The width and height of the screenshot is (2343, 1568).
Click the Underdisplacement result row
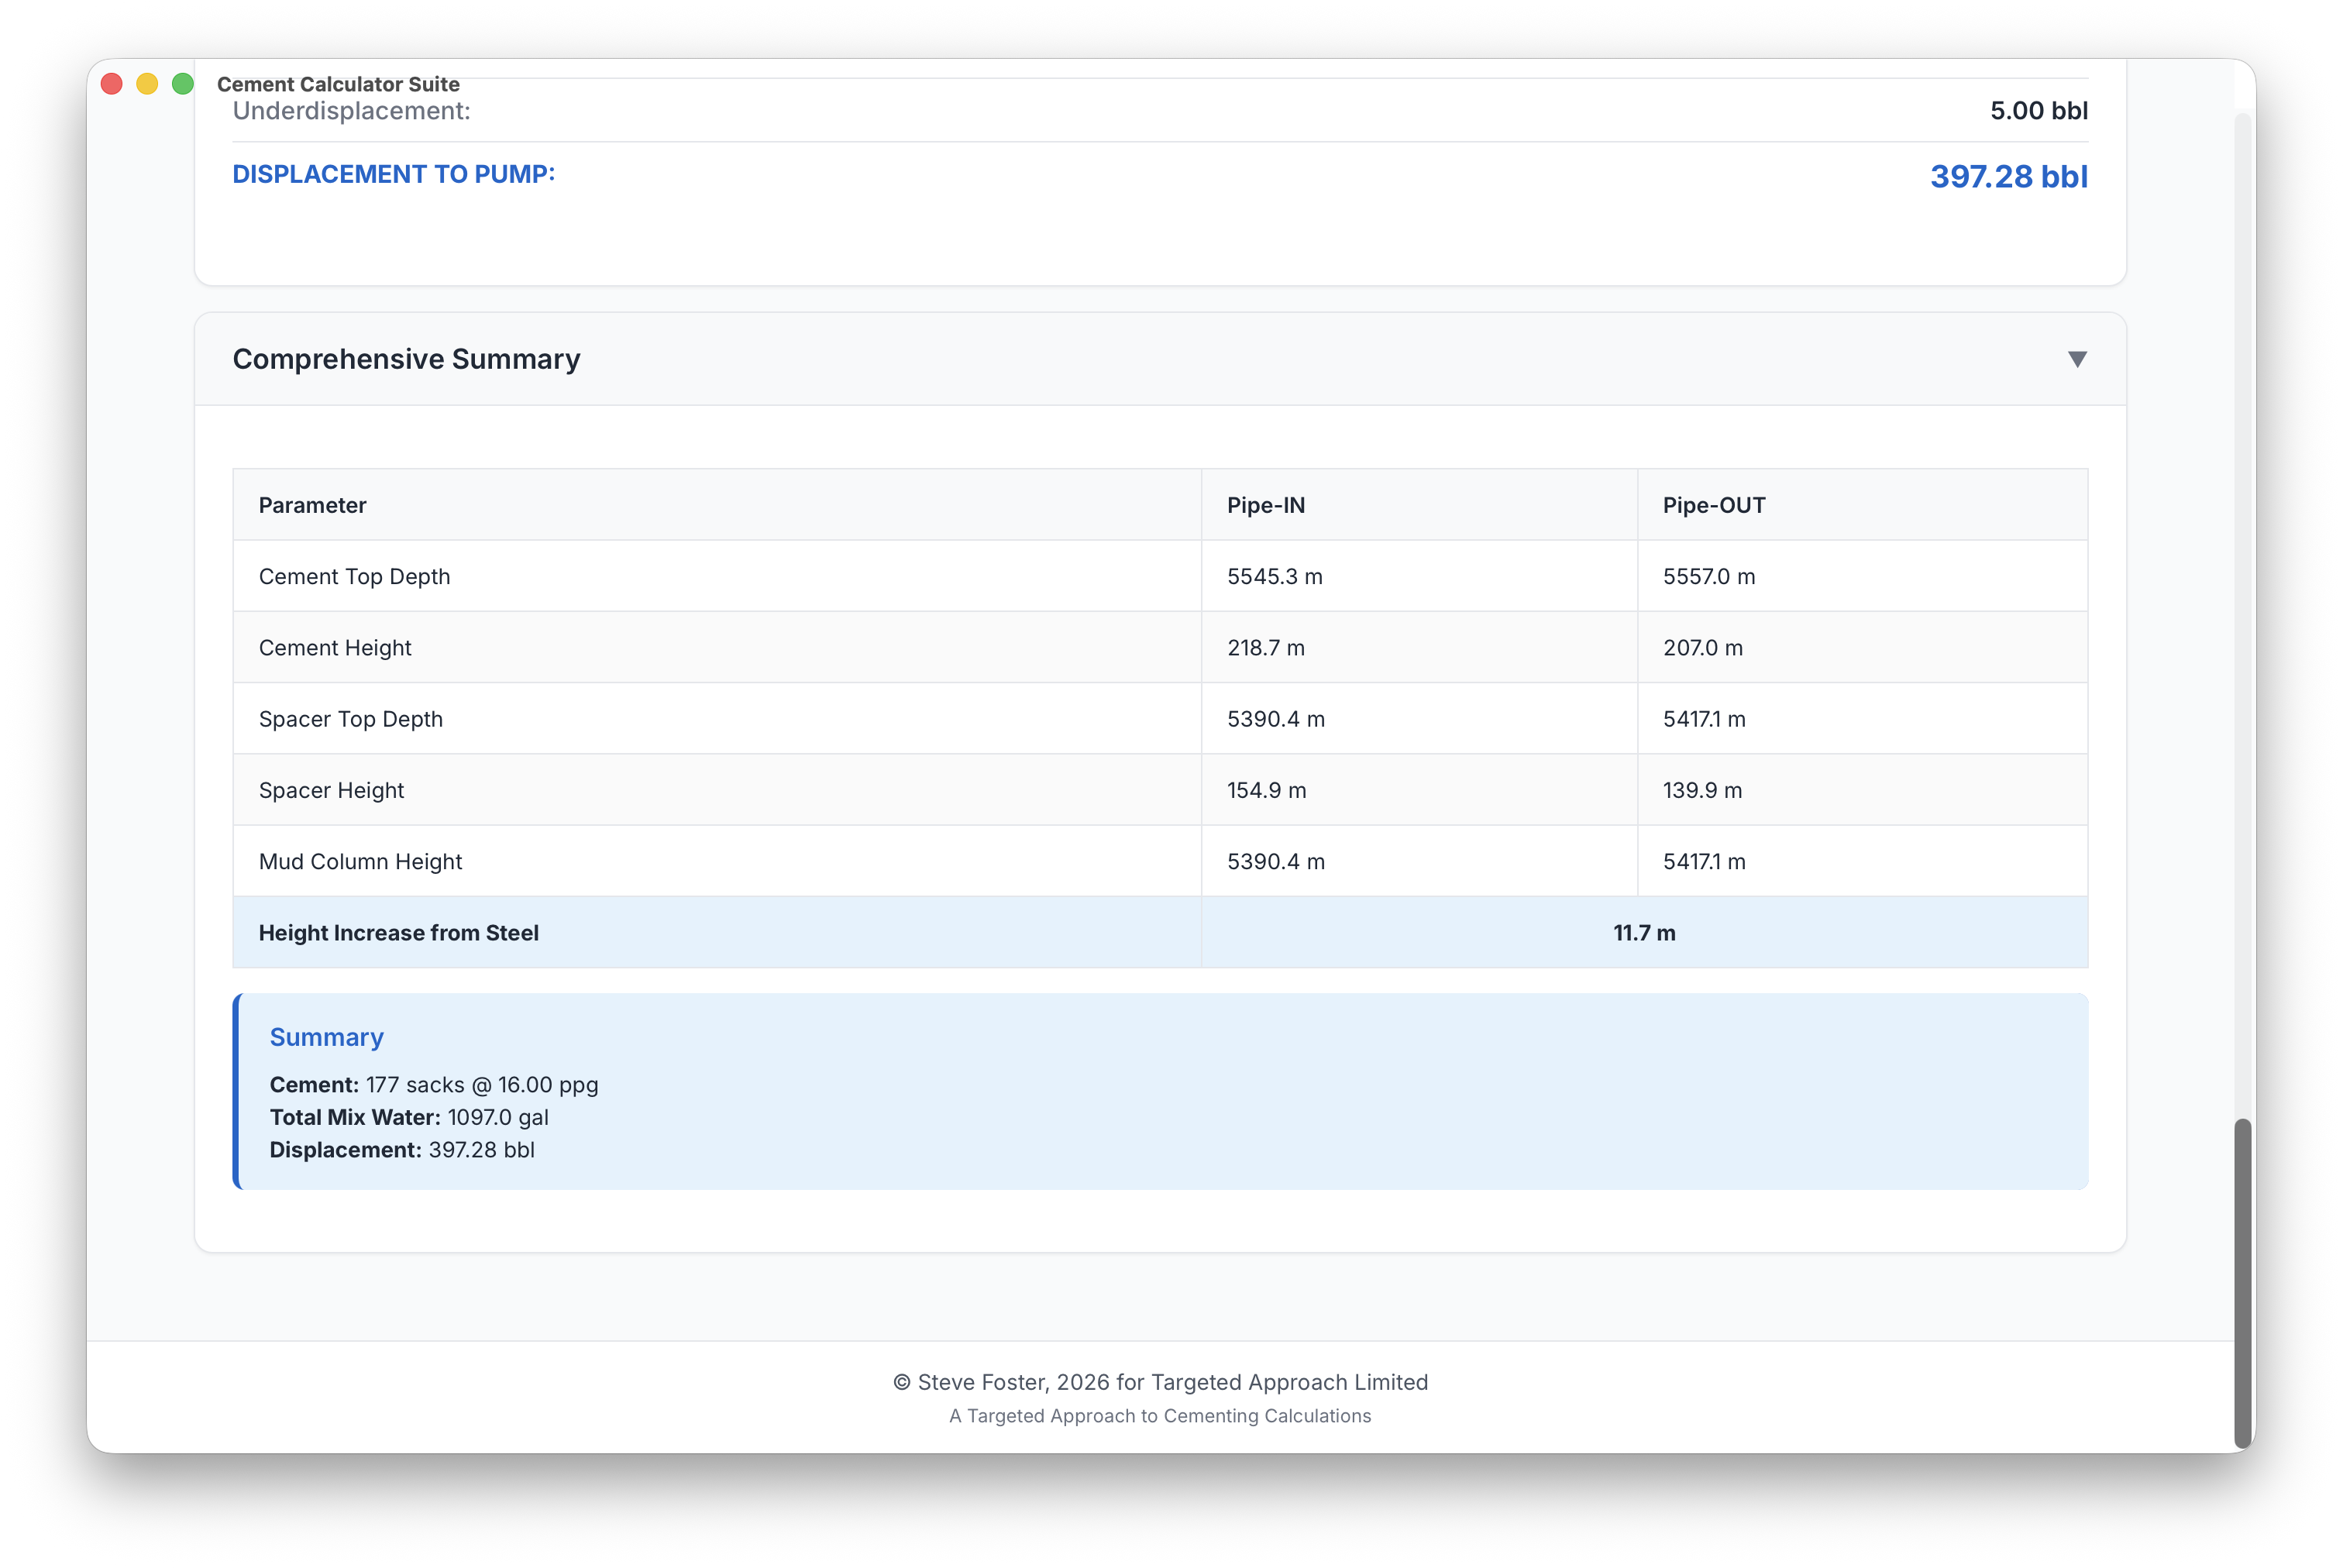(x=1160, y=111)
